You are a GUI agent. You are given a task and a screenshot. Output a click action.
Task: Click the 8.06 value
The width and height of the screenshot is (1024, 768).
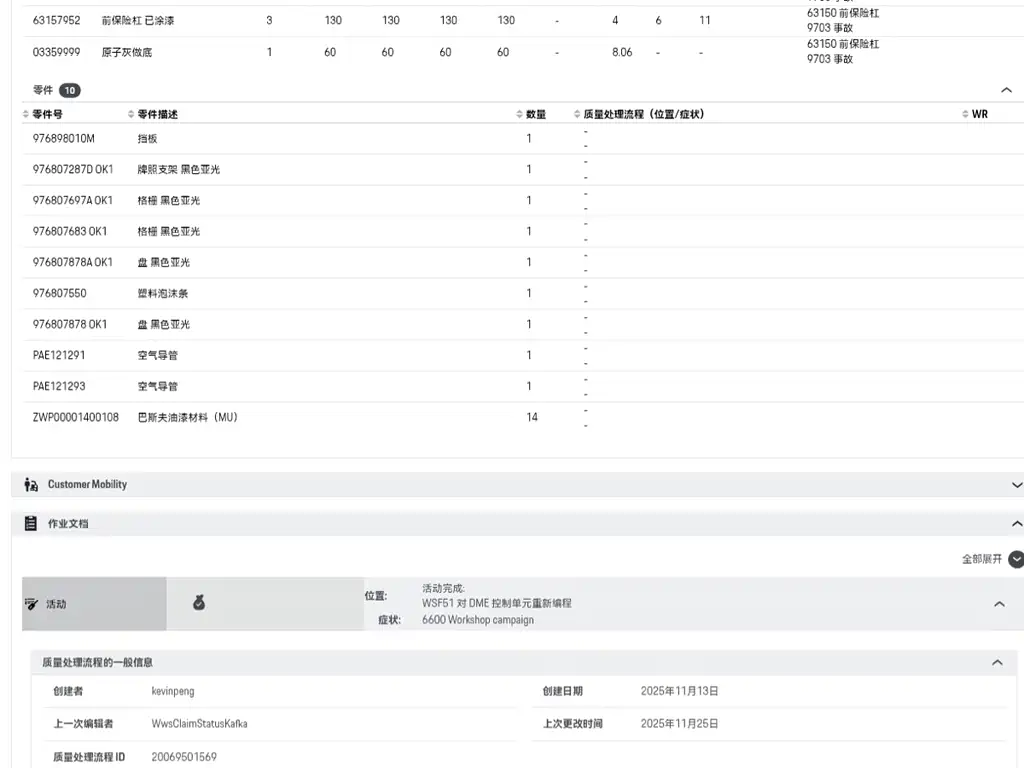click(622, 52)
